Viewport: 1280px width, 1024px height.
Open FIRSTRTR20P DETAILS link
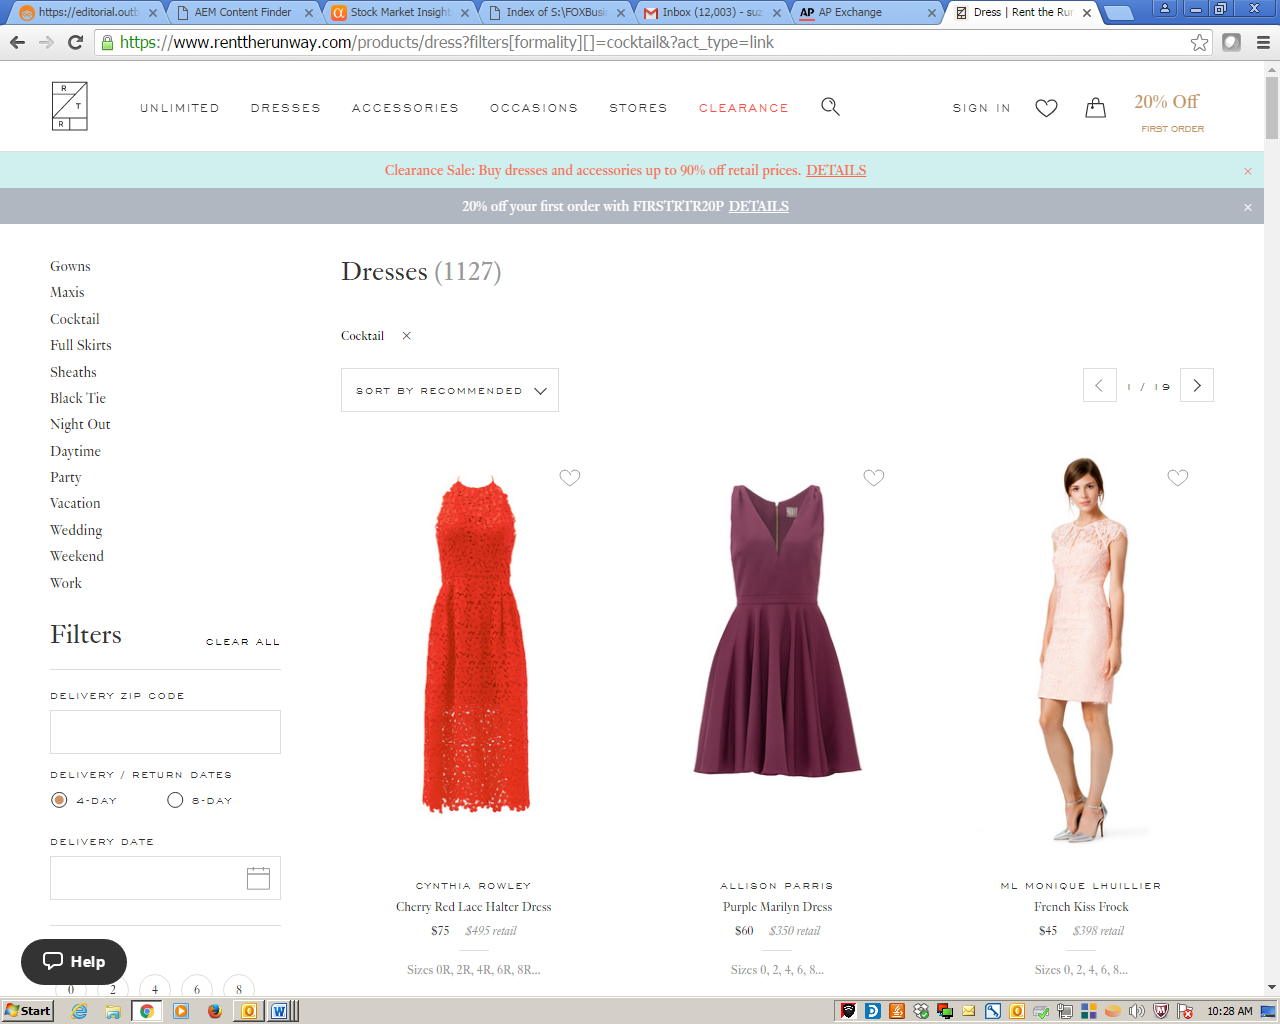(759, 206)
